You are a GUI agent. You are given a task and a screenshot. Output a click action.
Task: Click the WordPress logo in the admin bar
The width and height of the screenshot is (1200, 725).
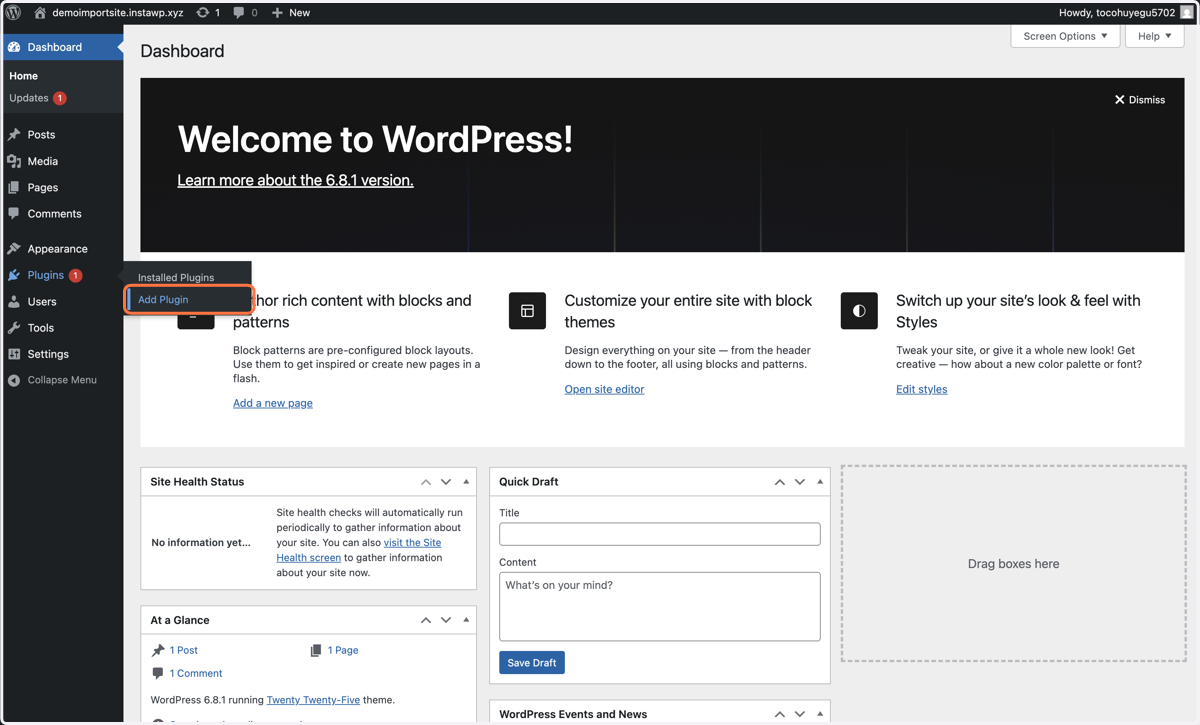click(14, 13)
